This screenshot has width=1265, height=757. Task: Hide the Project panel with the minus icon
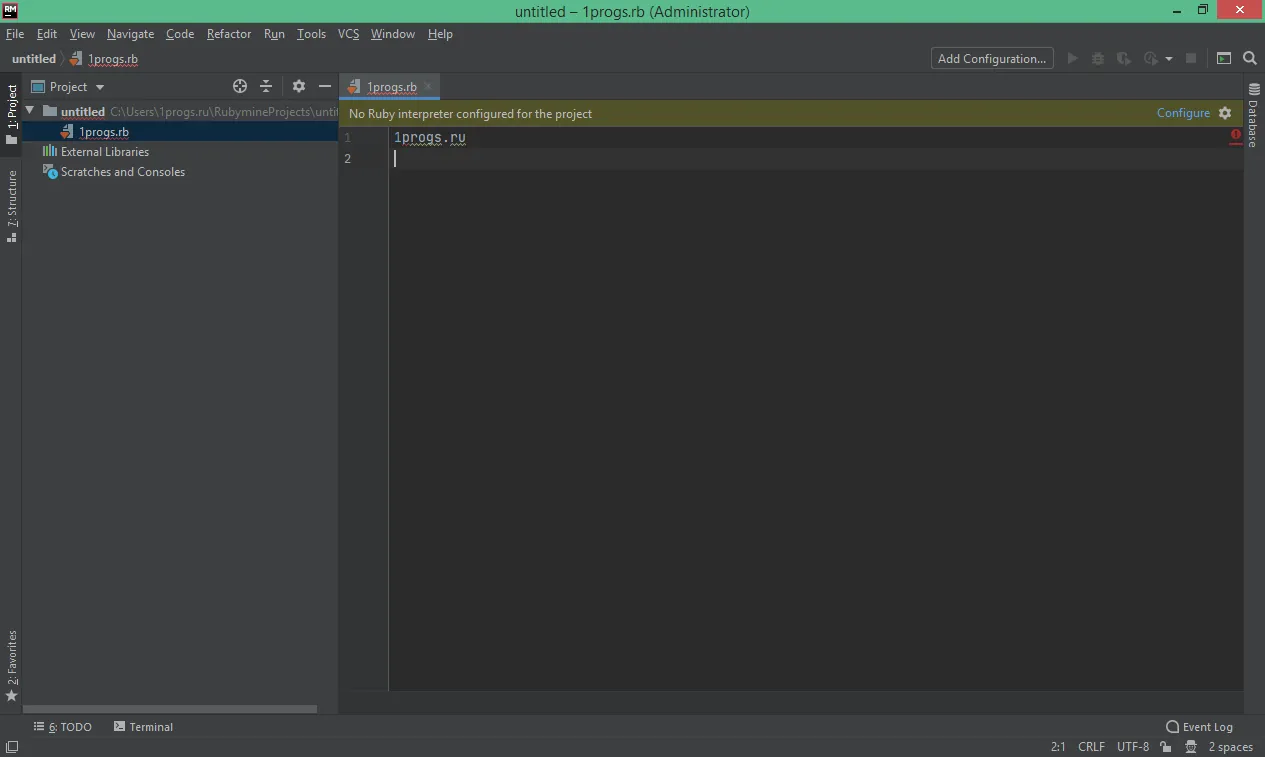coord(325,87)
